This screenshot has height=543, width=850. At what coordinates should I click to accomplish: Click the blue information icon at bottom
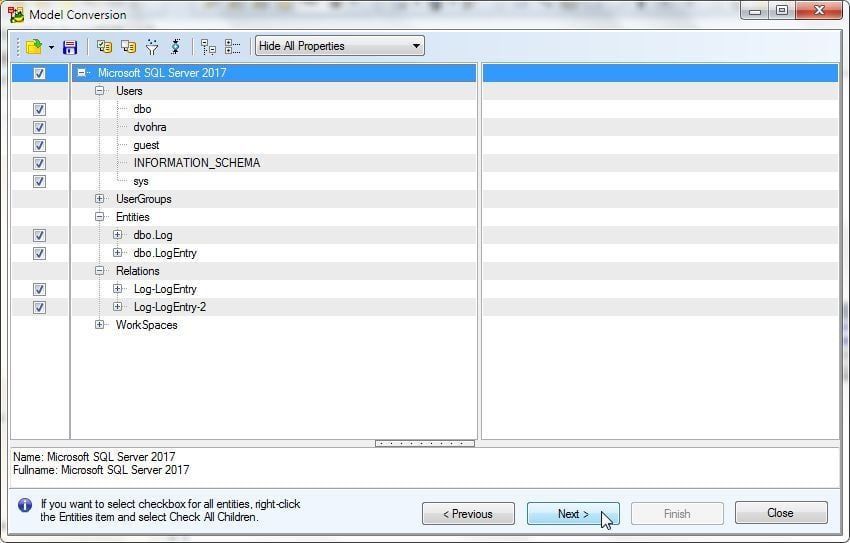[x=25, y=505]
